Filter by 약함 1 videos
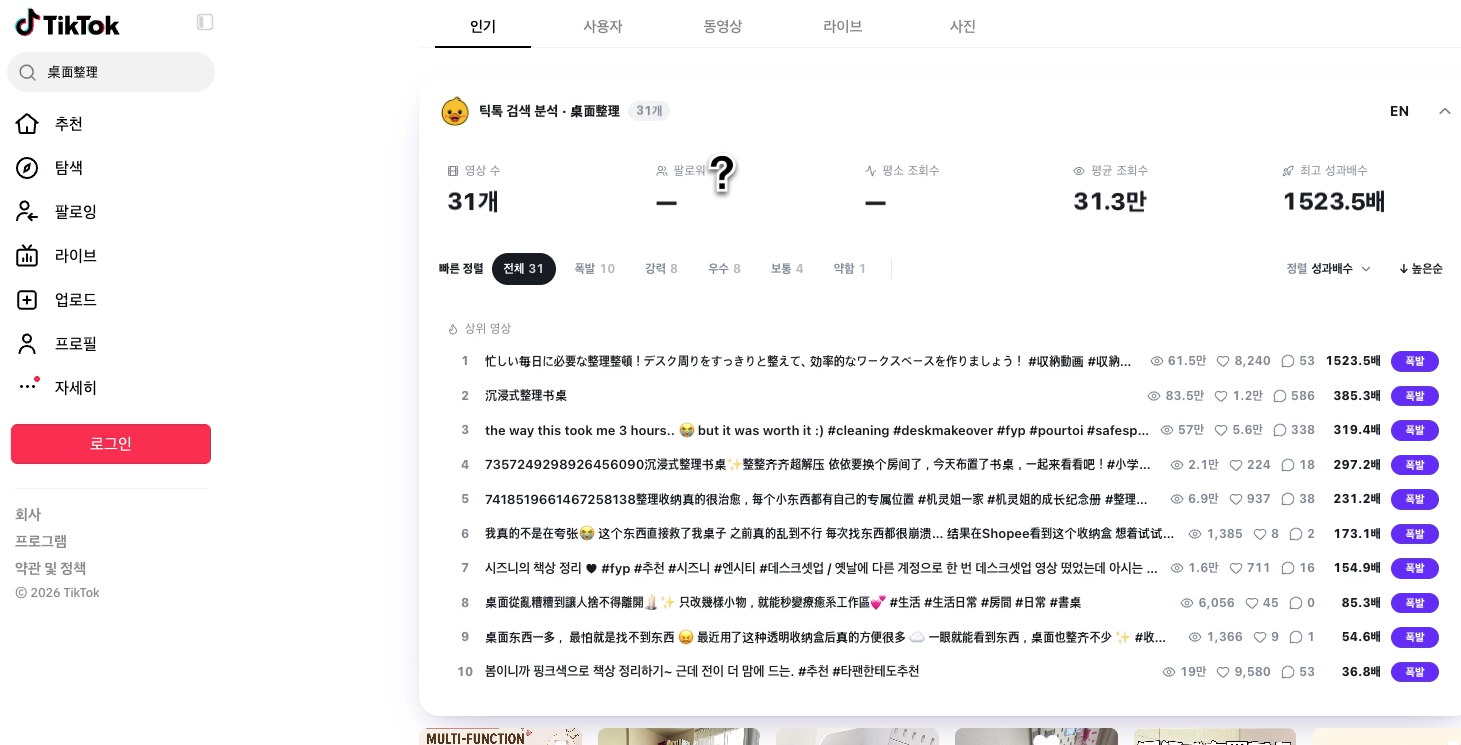Image resolution: width=1461 pixels, height=745 pixels. point(850,269)
